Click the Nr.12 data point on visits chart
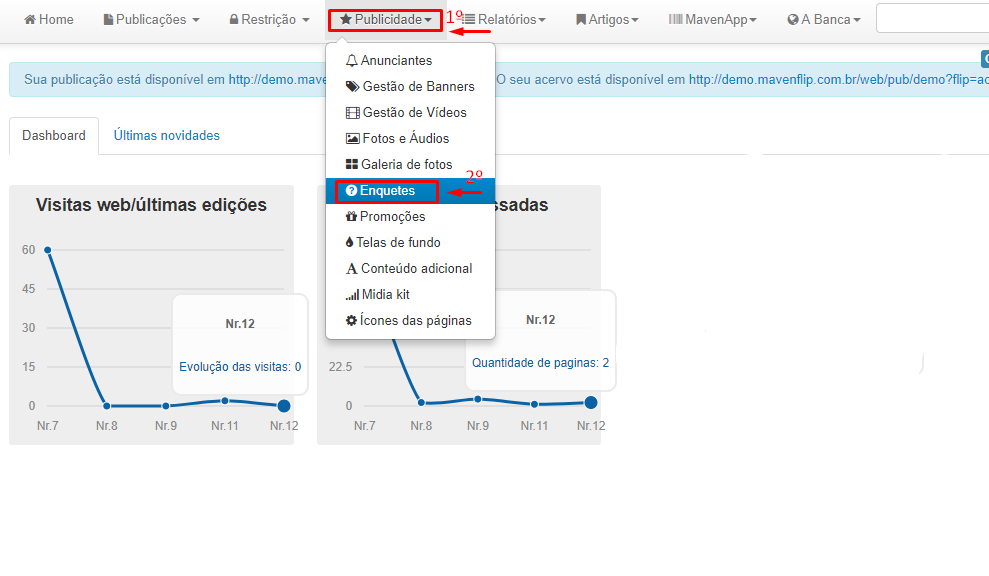Screen dimensions: 989x576 pos(284,406)
